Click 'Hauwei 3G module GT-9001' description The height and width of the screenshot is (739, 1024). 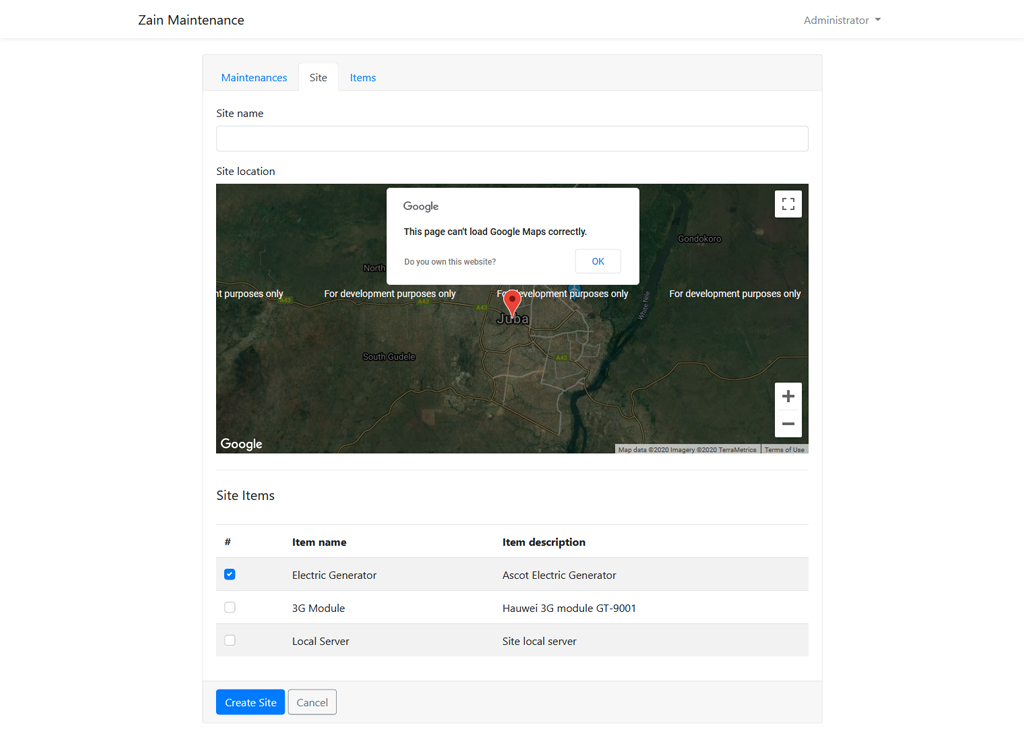click(569, 608)
